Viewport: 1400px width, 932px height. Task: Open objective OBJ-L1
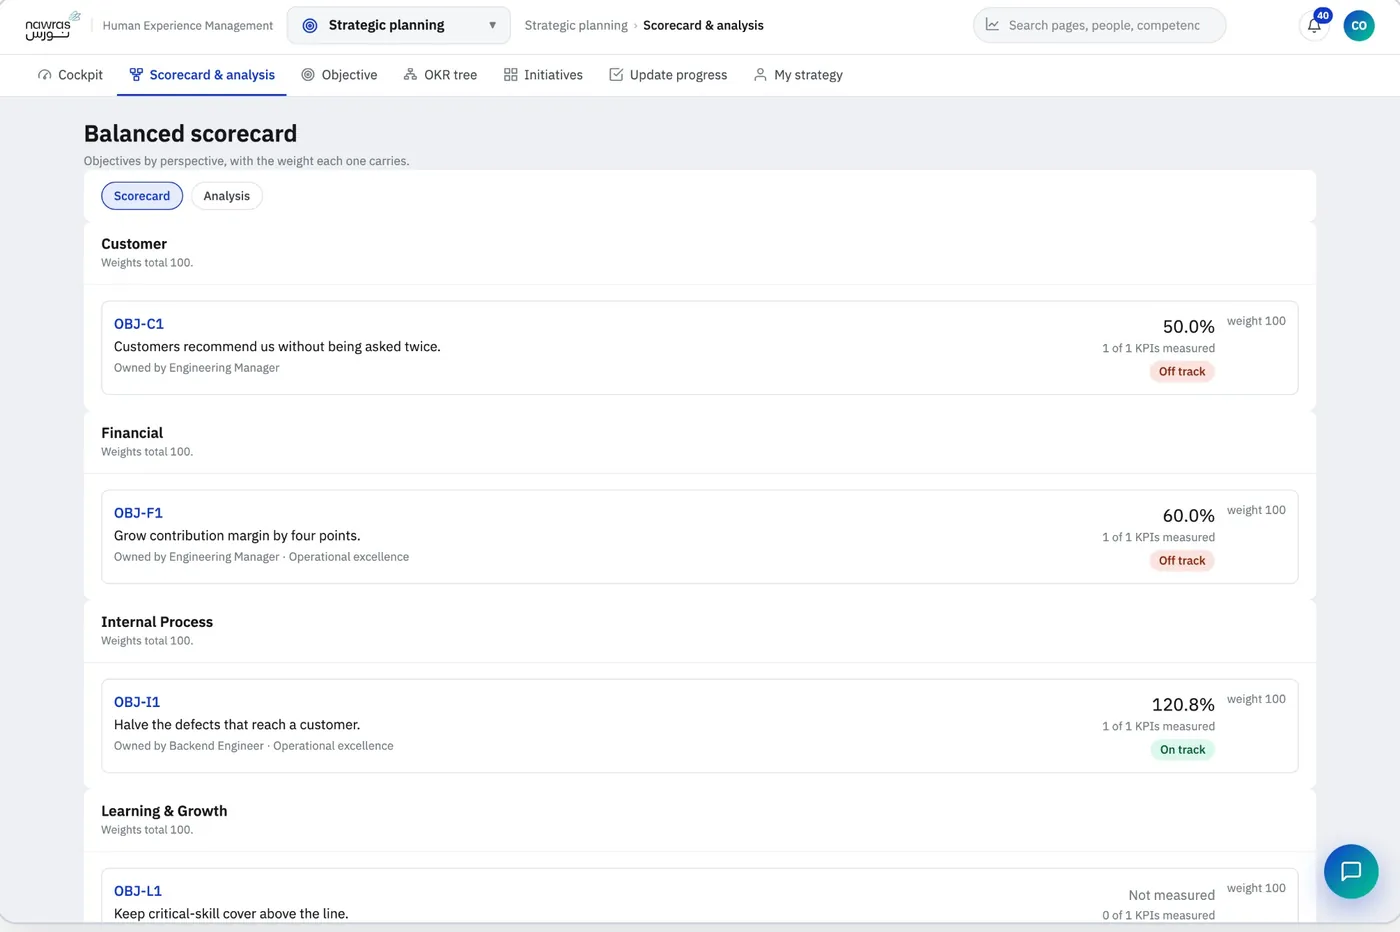138,891
